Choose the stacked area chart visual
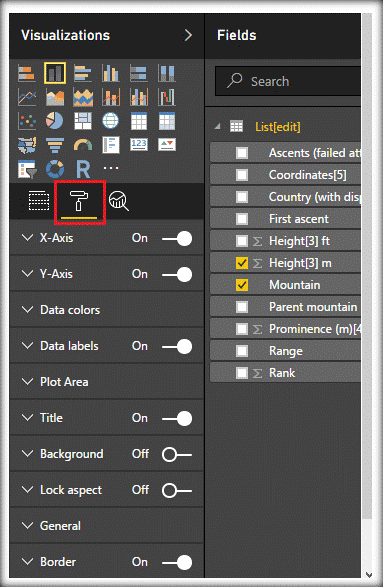 pyautogui.click(x=83, y=97)
